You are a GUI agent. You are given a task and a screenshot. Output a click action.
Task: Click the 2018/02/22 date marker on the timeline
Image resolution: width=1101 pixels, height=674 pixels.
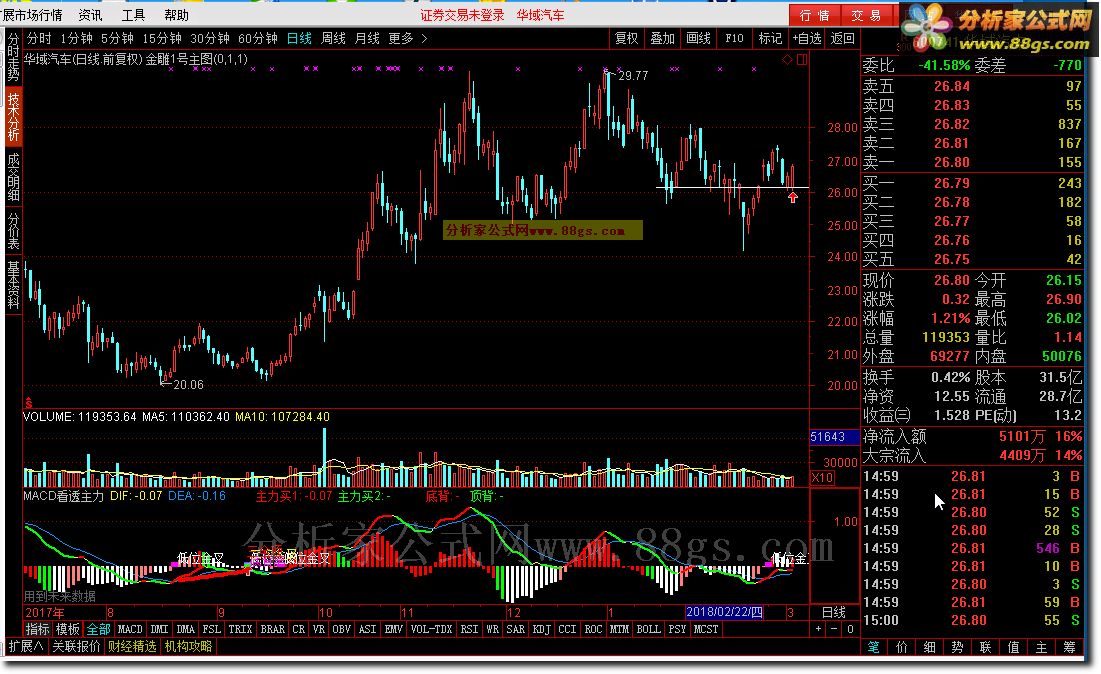coord(724,612)
